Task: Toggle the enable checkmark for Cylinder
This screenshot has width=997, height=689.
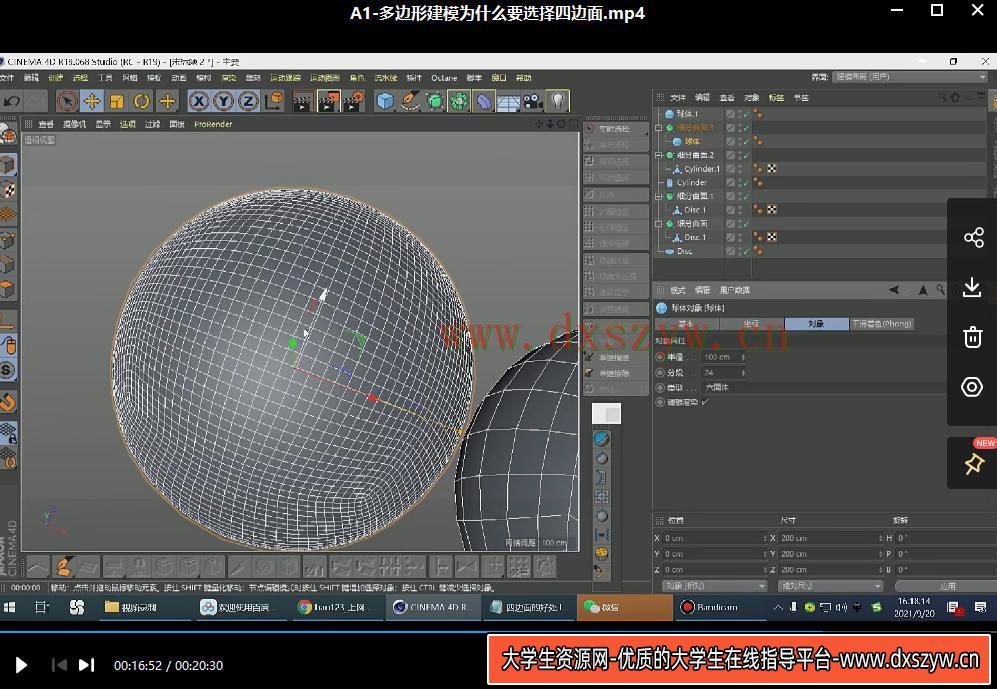Action: pyautogui.click(x=746, y=183)
